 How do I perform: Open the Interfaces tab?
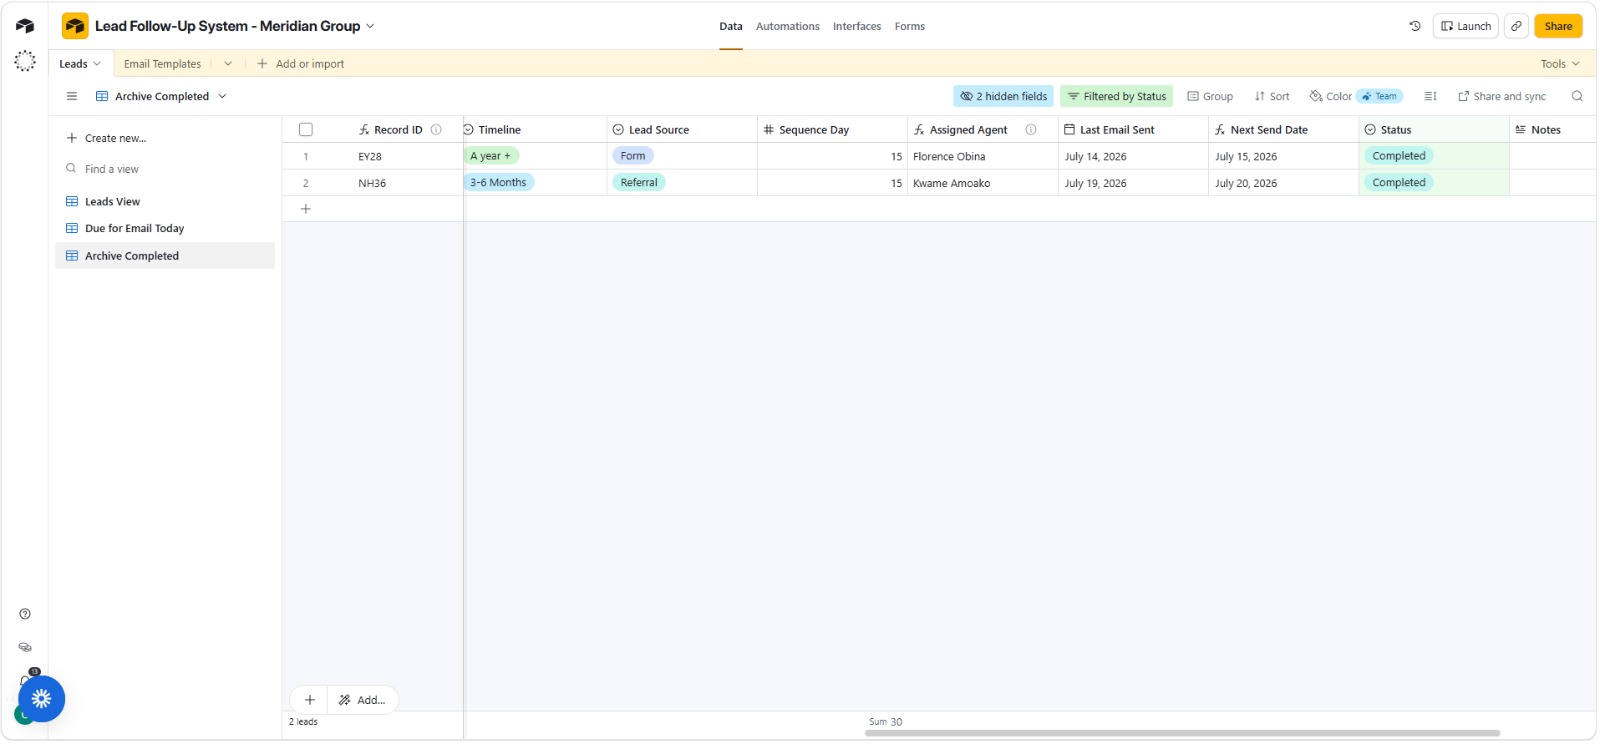pyautogui.click(x=857, y=26)
